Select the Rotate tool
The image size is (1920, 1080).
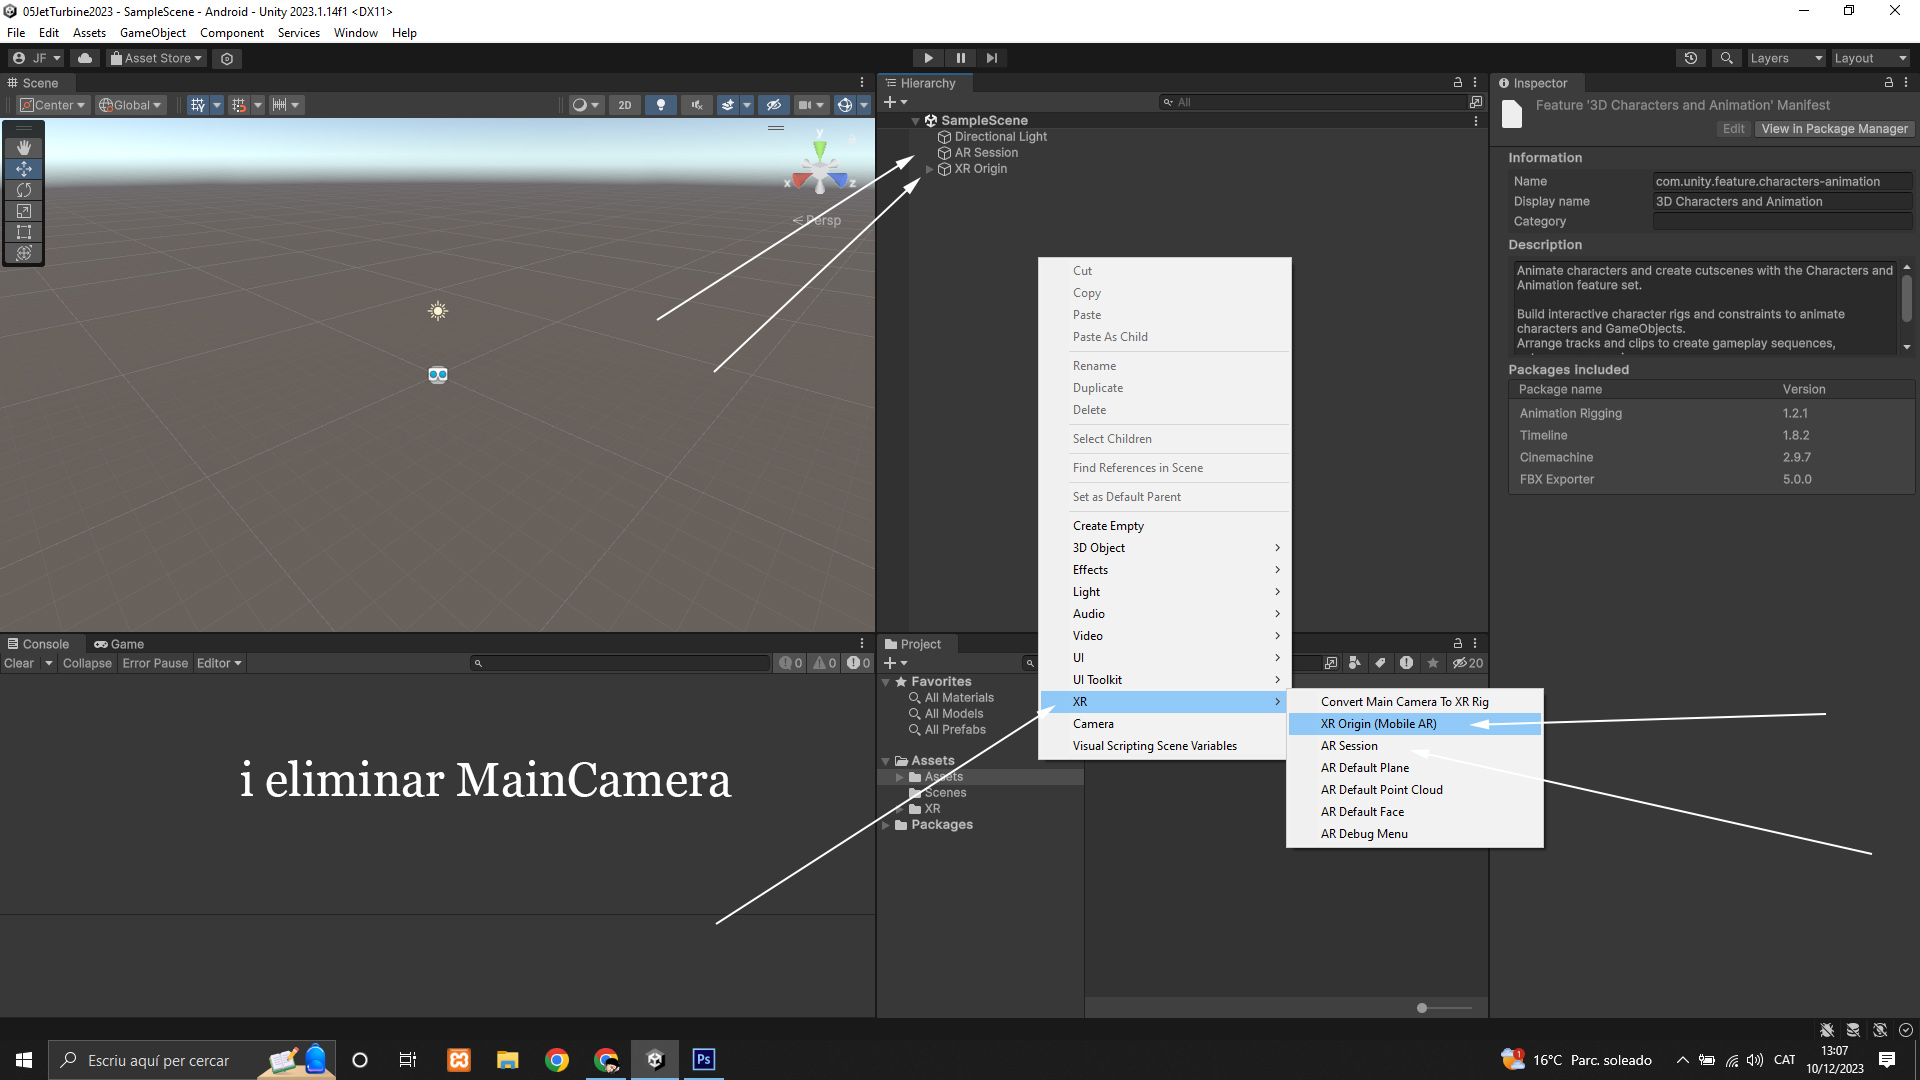tap(24, 190)
